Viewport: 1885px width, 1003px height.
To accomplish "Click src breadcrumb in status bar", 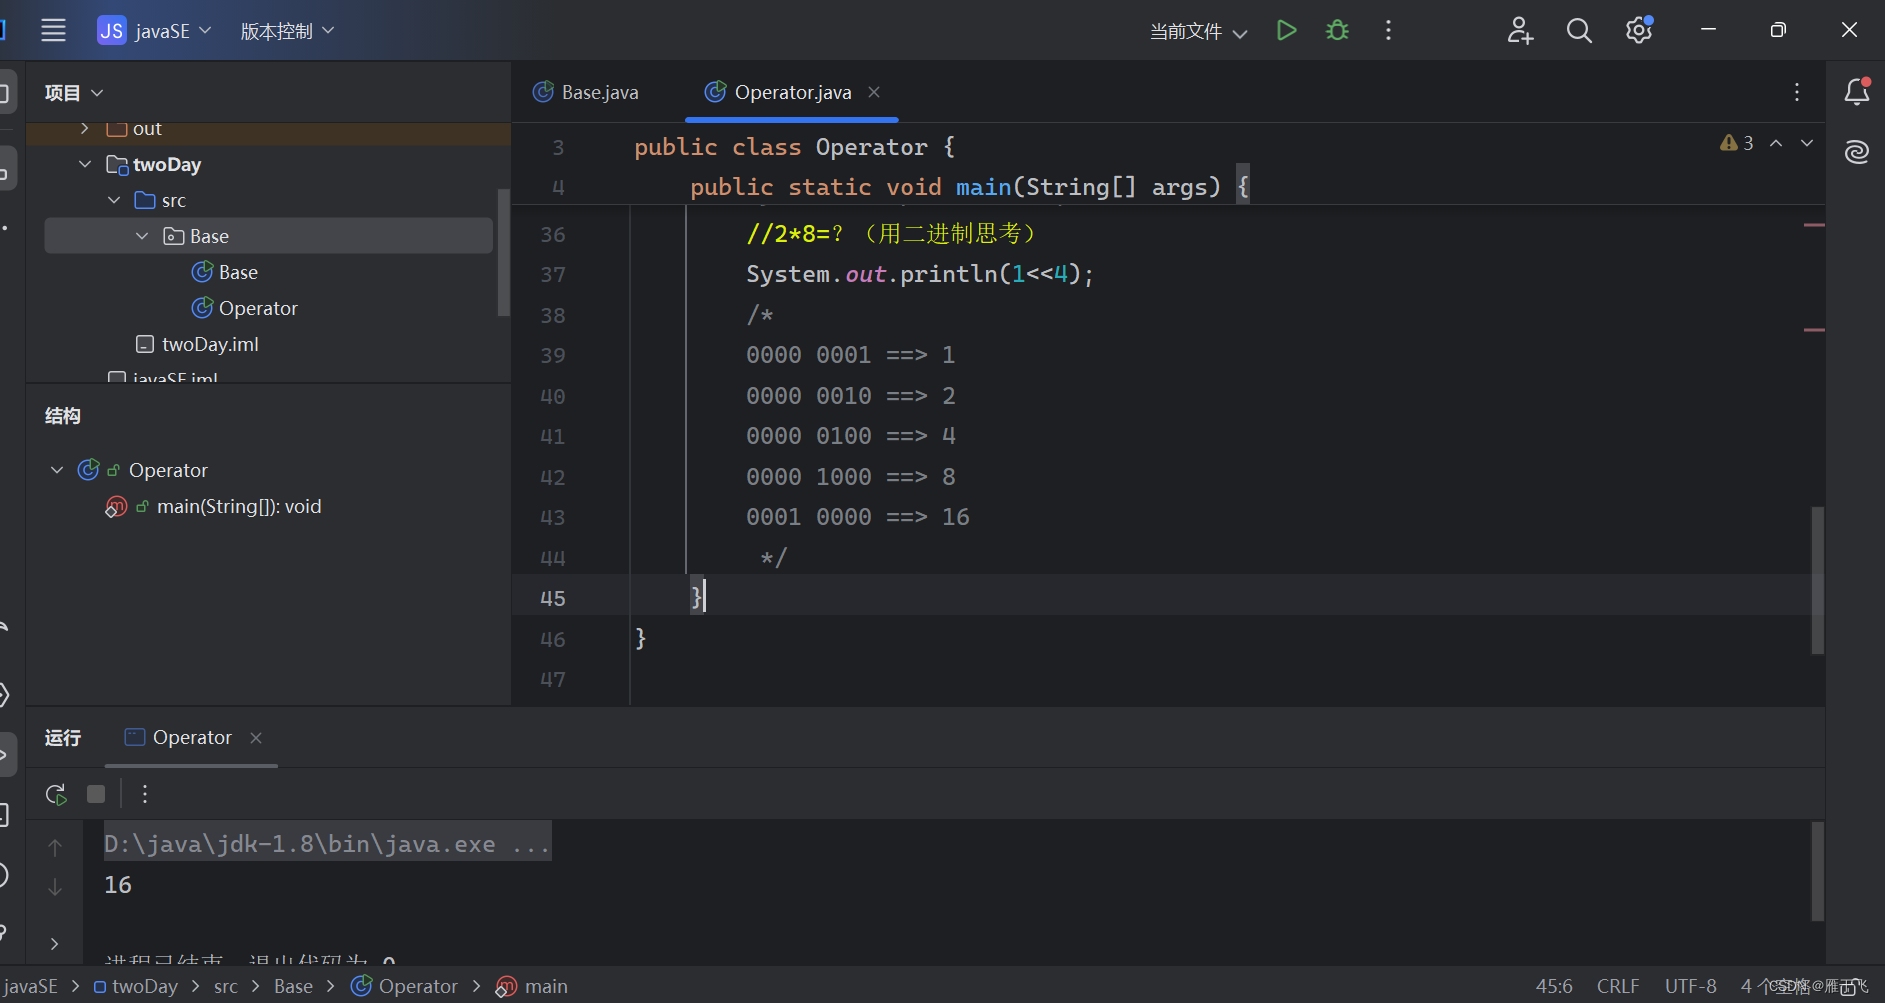I will click(226, 986).
